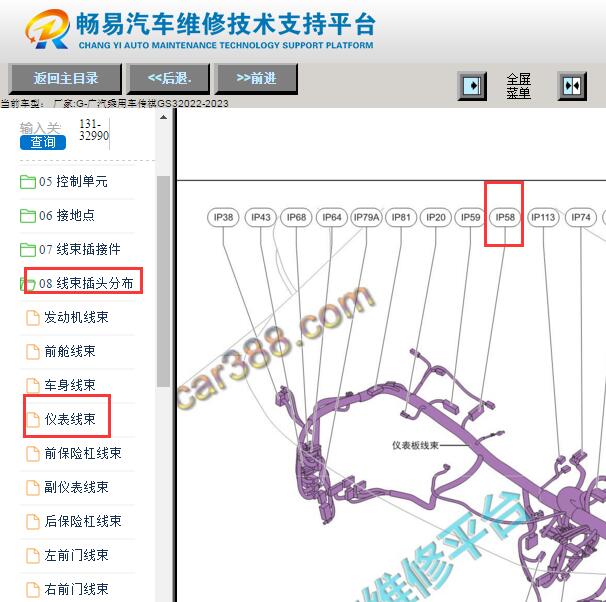Open the 左前门线束 document
Image resolution: width=606 pixels, height=602 pixels.
(x=76, y=555)
